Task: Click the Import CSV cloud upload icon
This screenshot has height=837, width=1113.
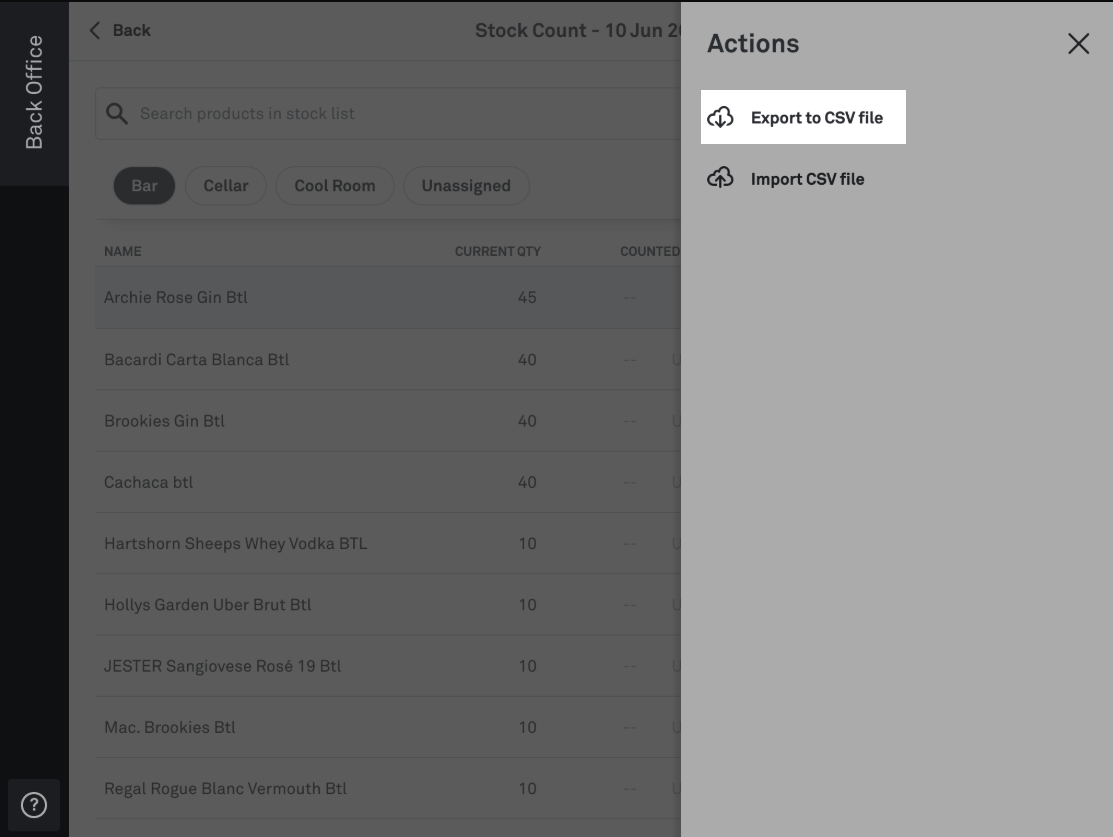Action: [720, 178]
